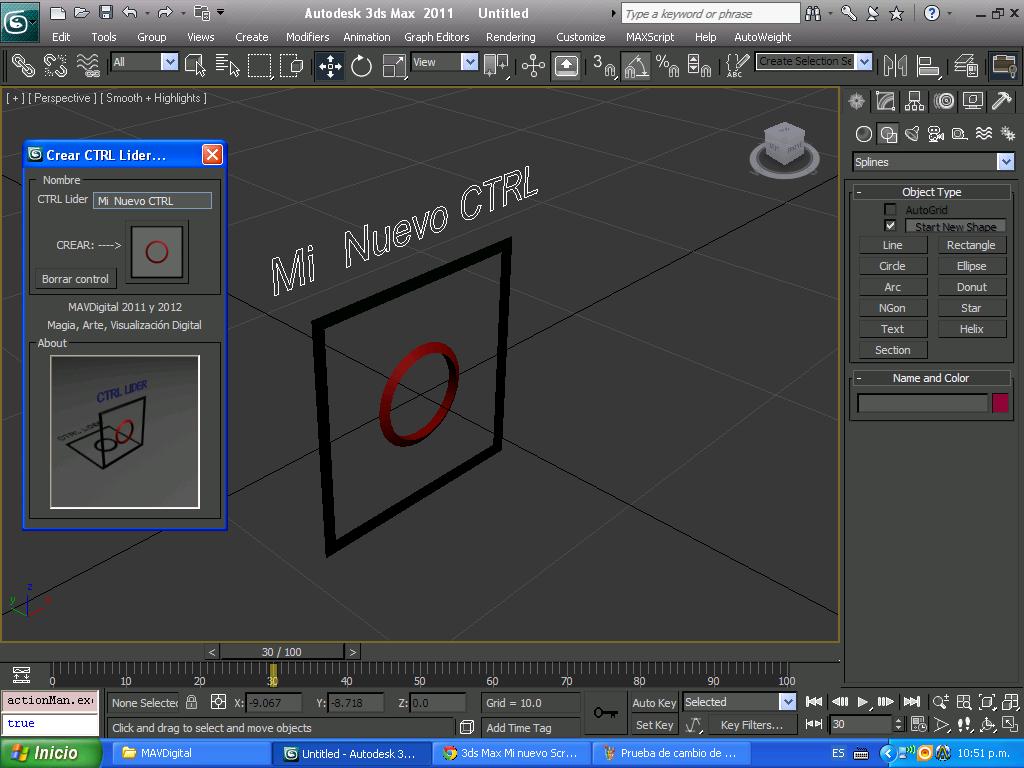Open the Rendering menu

[x=511, y=37]
